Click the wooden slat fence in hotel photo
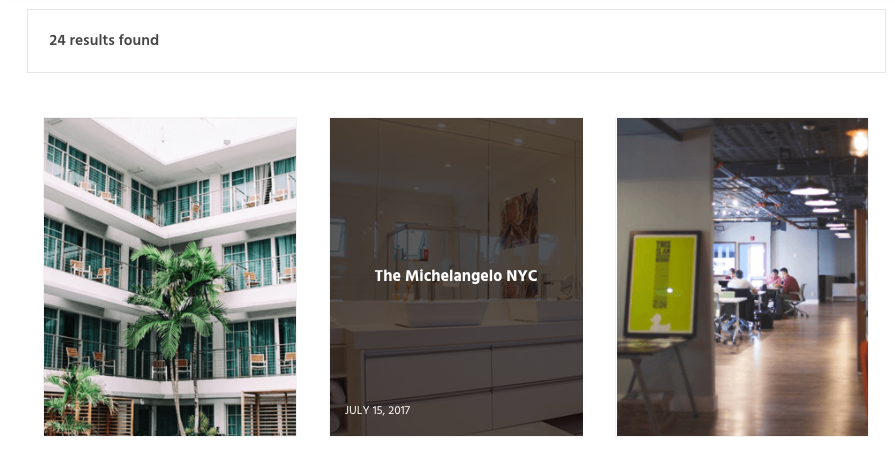The image size is (895, 463). tap(268, 414)
